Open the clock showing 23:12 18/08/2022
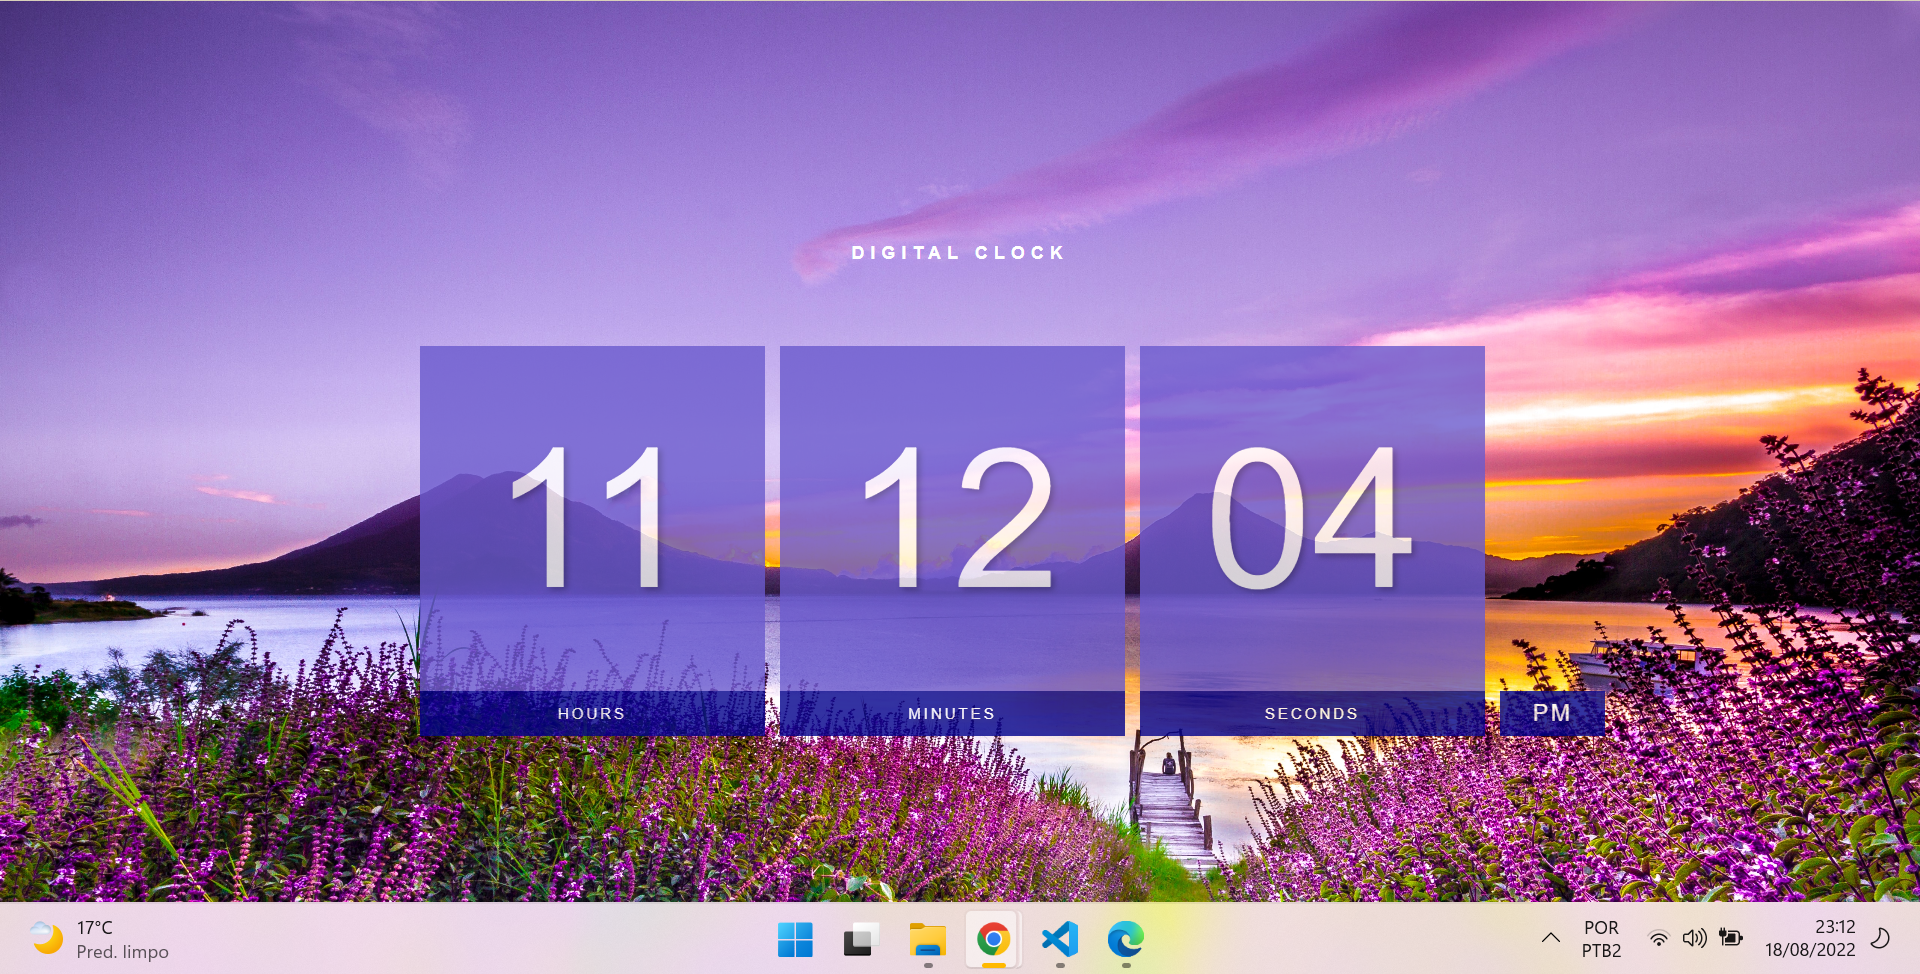The image size is (1920, 974). (1810, 939)
